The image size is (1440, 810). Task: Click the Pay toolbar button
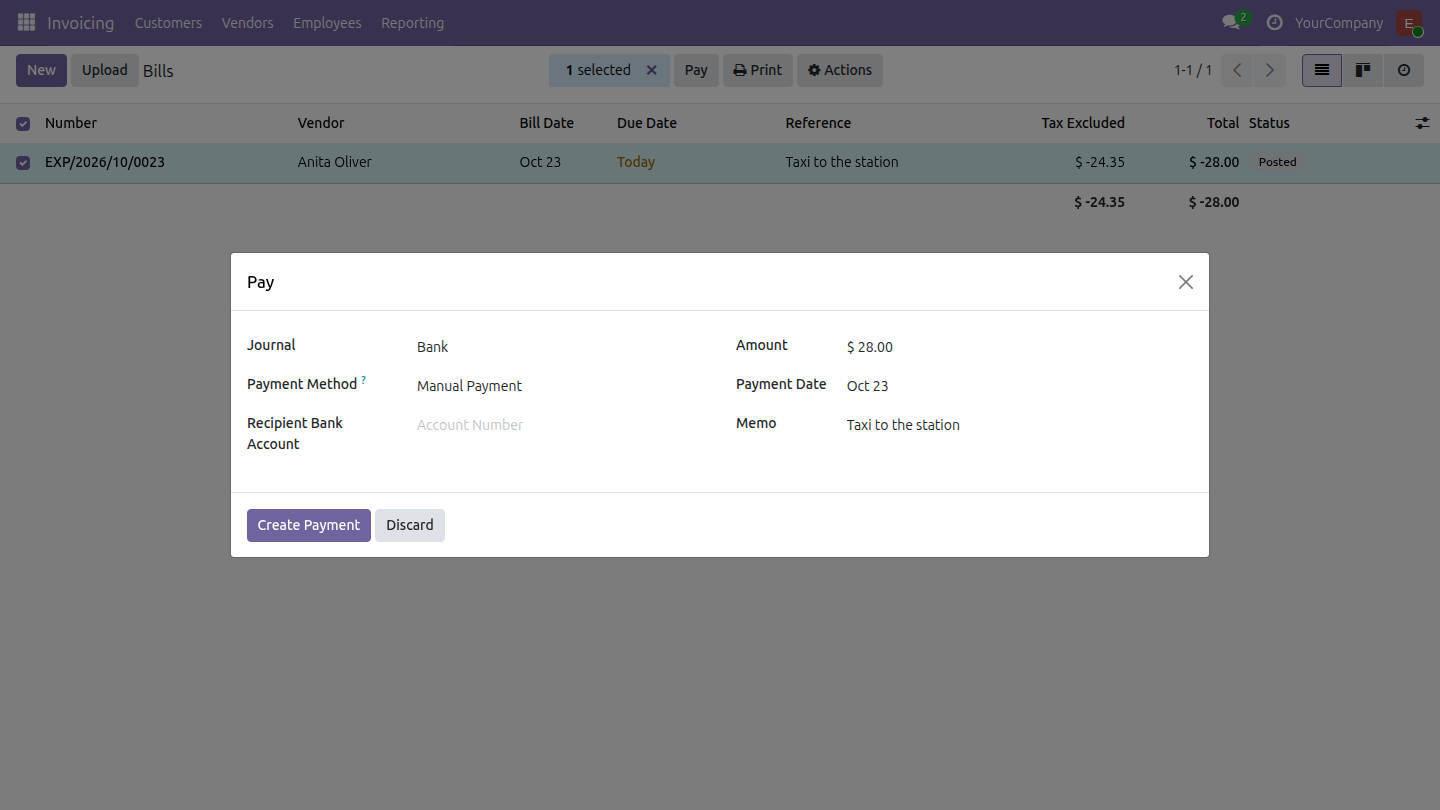696,70
